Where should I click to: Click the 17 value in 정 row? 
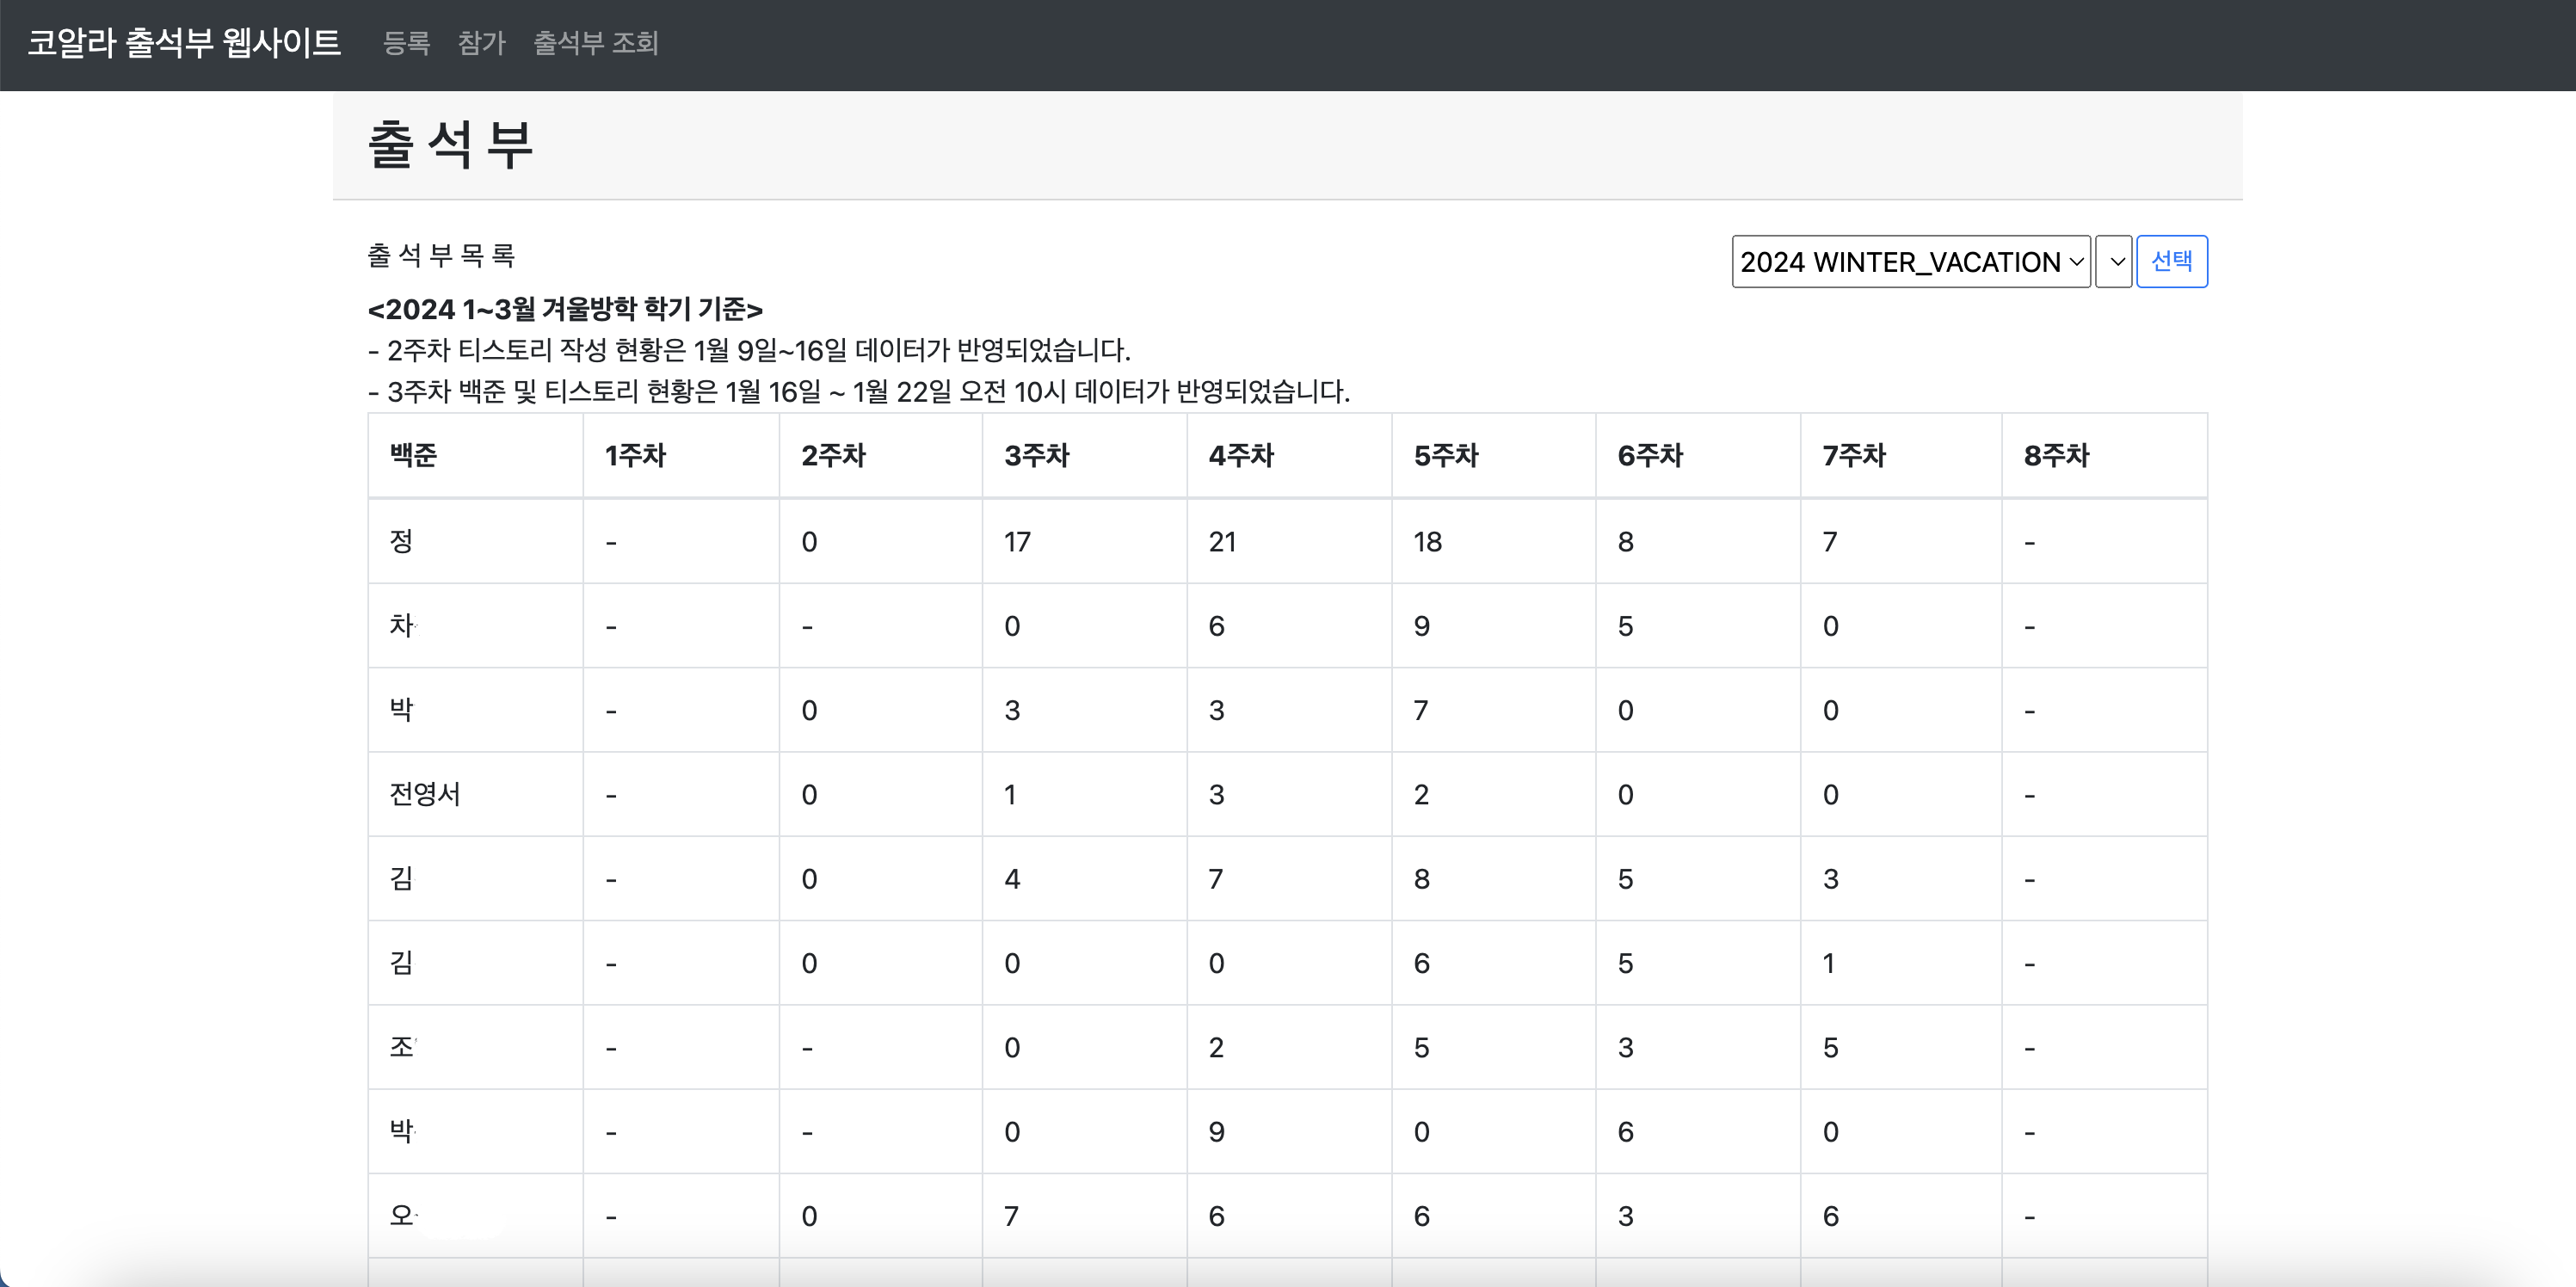point(1018,542)
